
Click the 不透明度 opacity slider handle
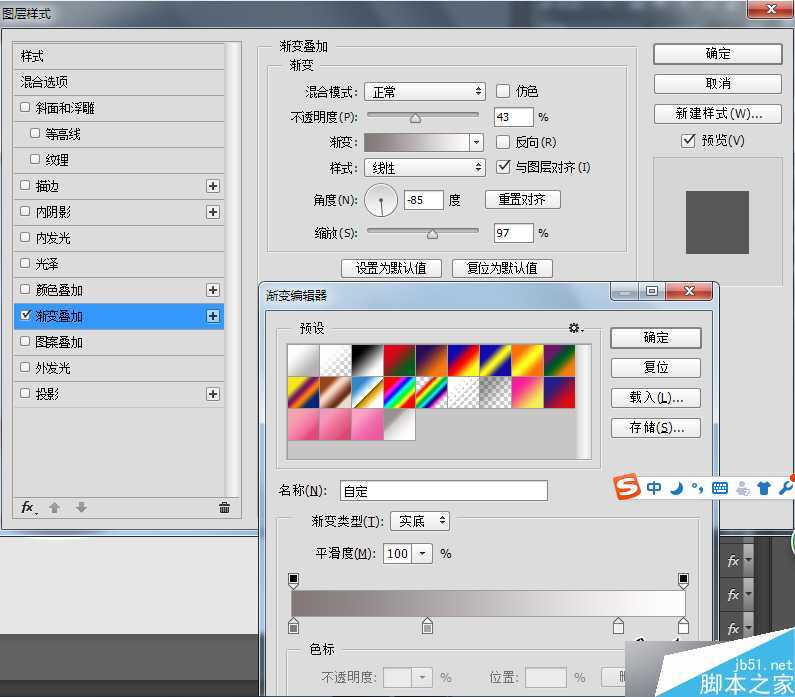[x=415, y=118]
